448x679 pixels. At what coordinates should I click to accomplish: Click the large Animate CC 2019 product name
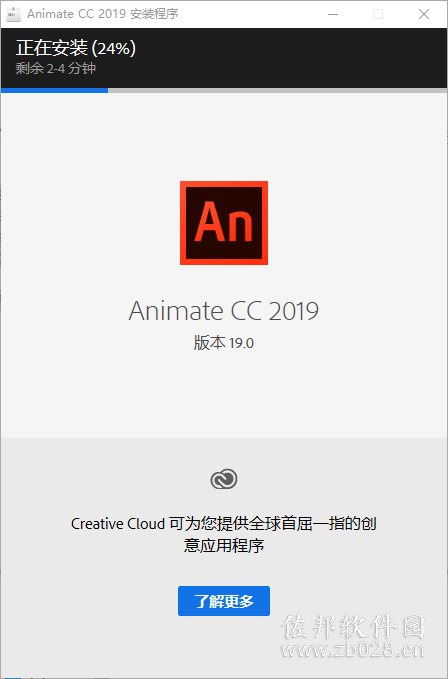pyautogui.click(x=224, y=311)
